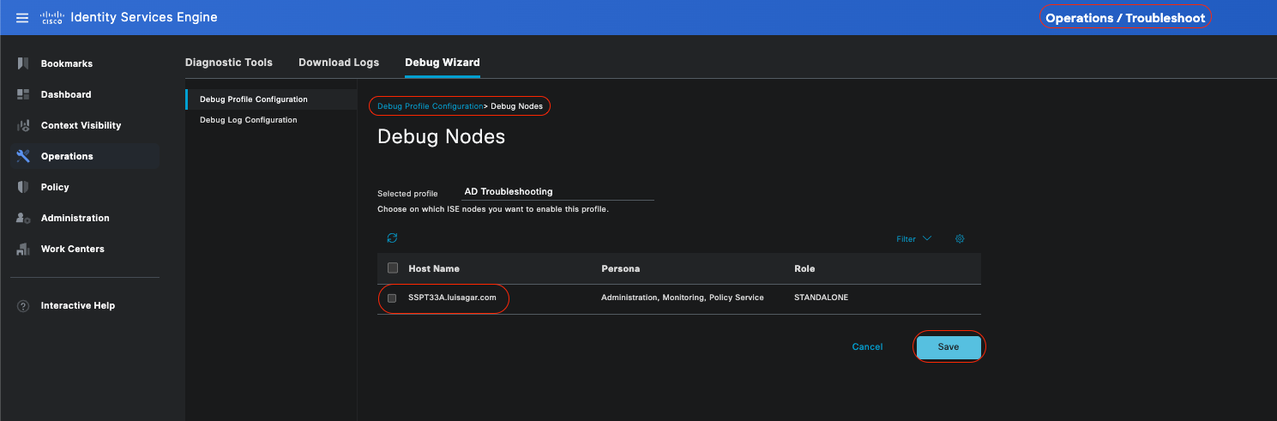Switch to Download Logs tab
Viewport: 1277px width, 421px height.
[x=339, y=62]
